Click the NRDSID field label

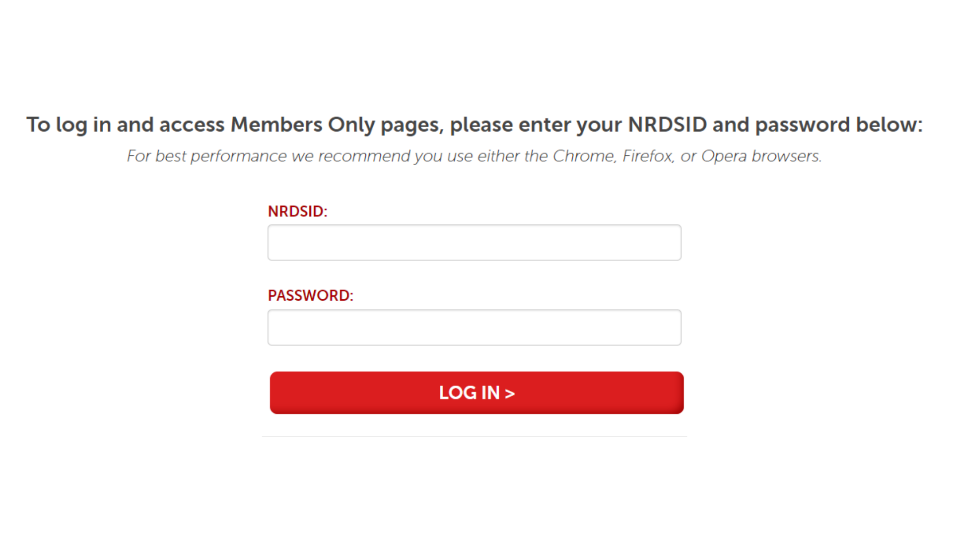298,212
